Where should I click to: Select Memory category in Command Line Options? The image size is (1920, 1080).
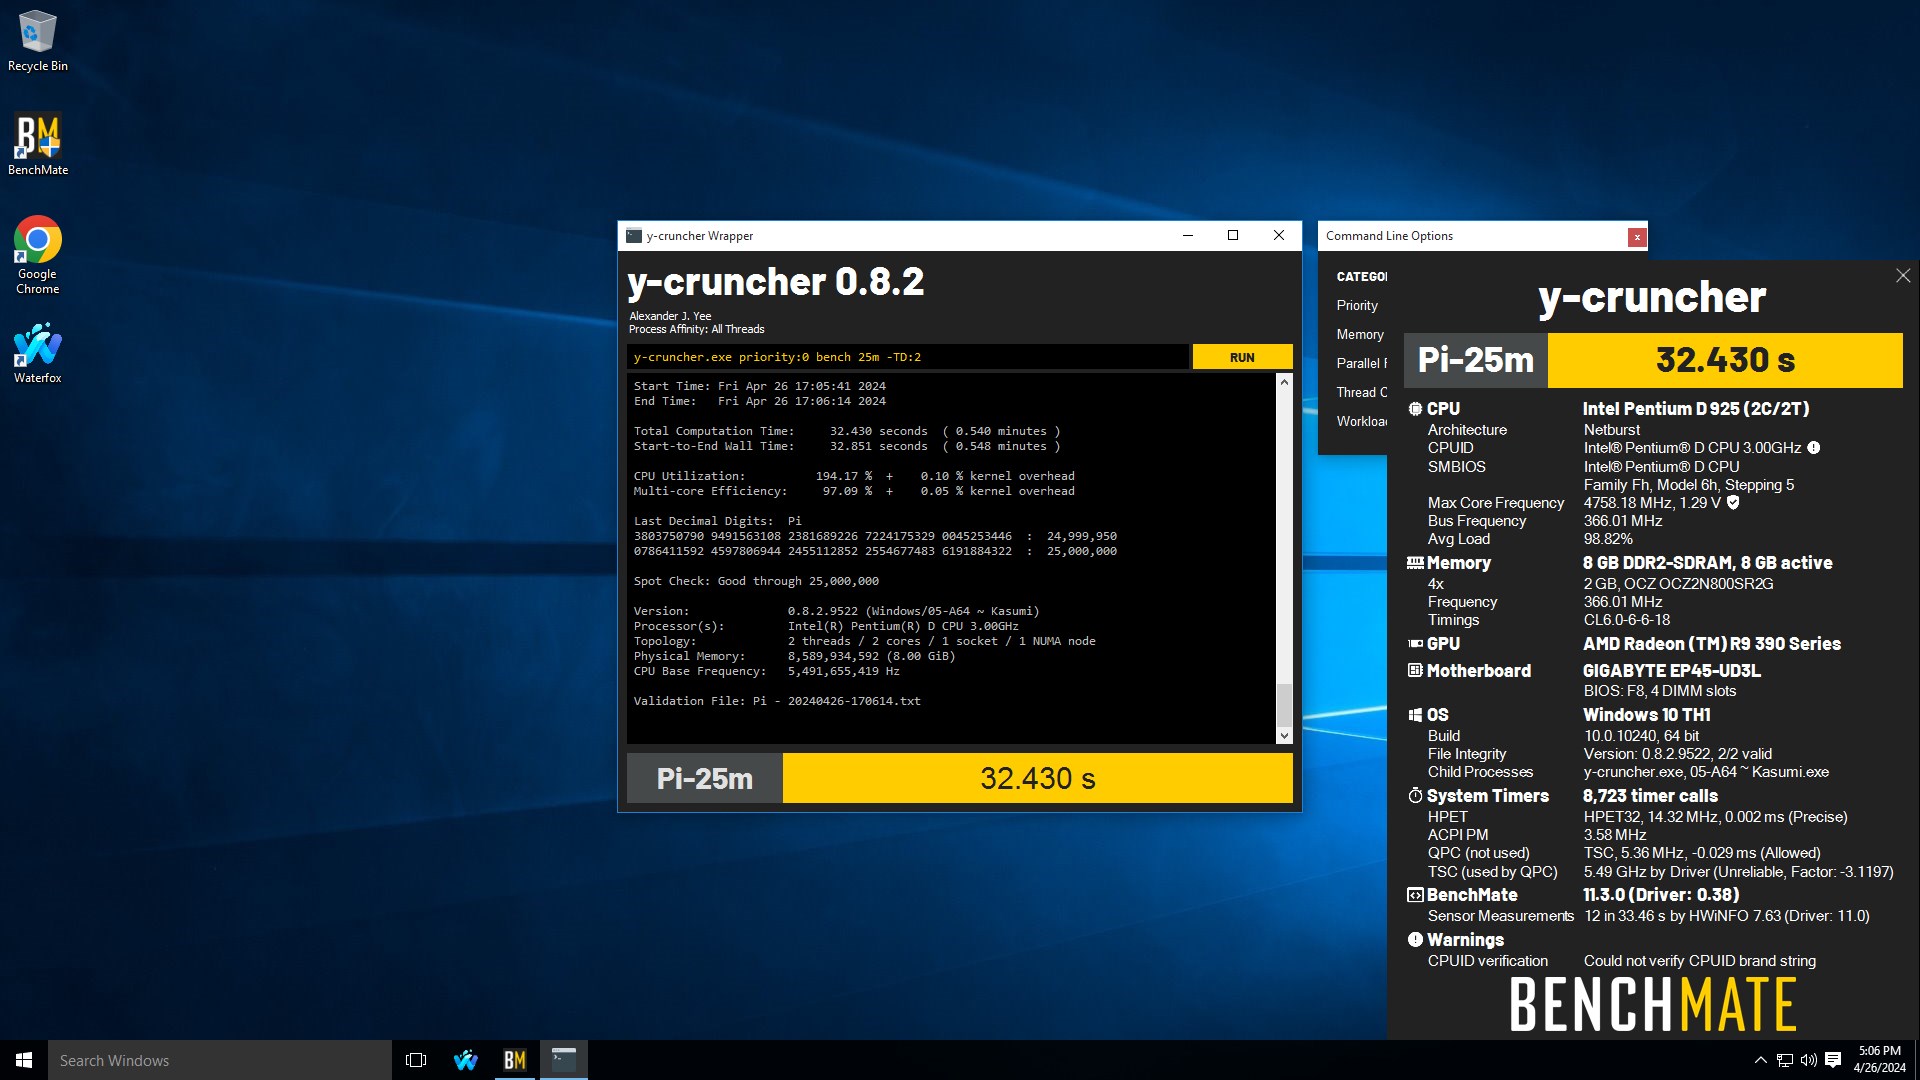[x=1360, y=334]
